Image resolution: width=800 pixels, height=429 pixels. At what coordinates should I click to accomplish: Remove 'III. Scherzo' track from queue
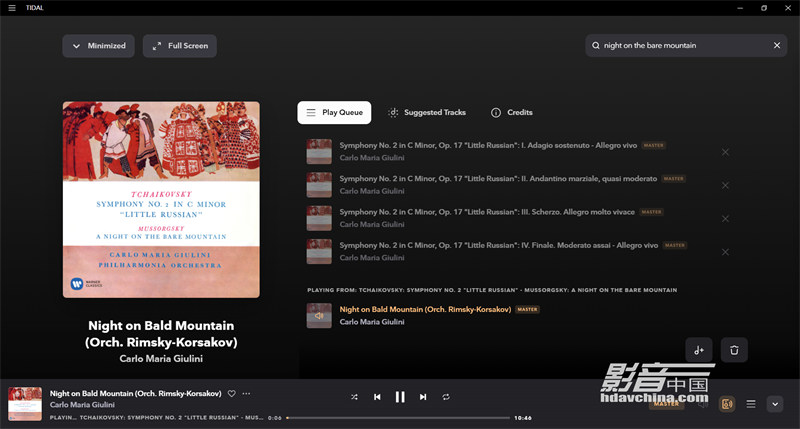point(725,218)
